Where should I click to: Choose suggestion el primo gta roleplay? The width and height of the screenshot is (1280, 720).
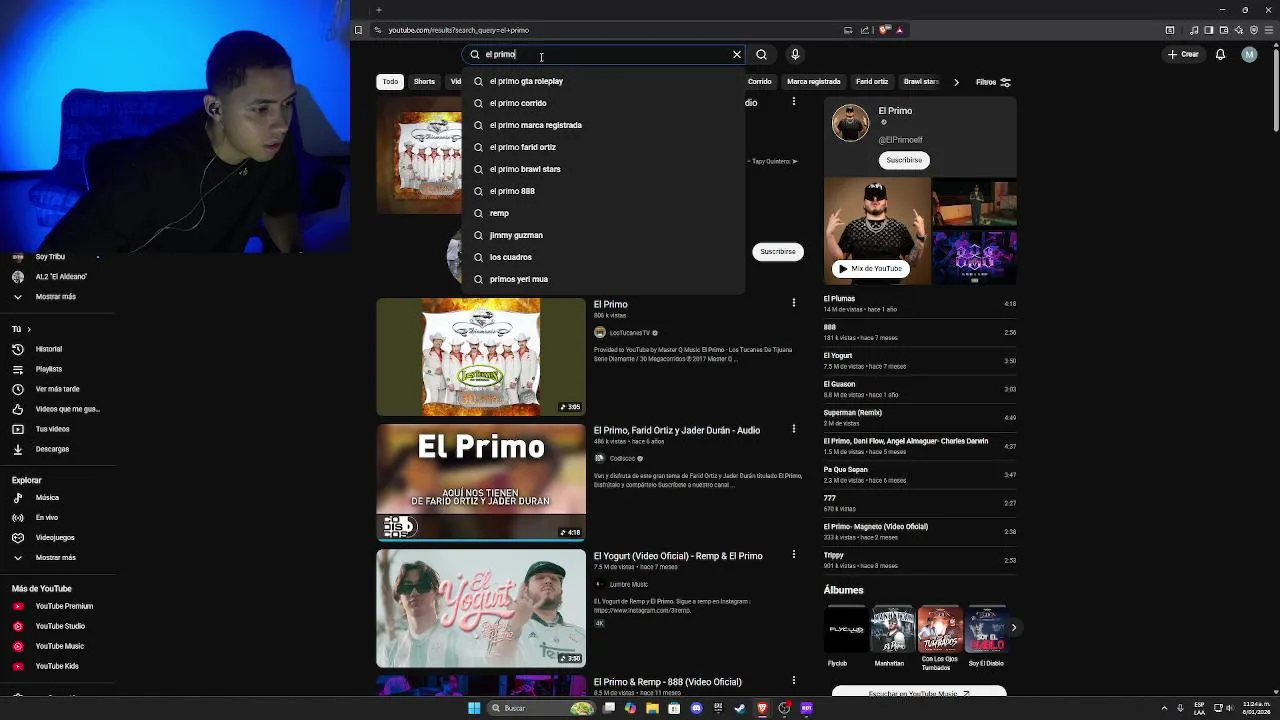603,81
